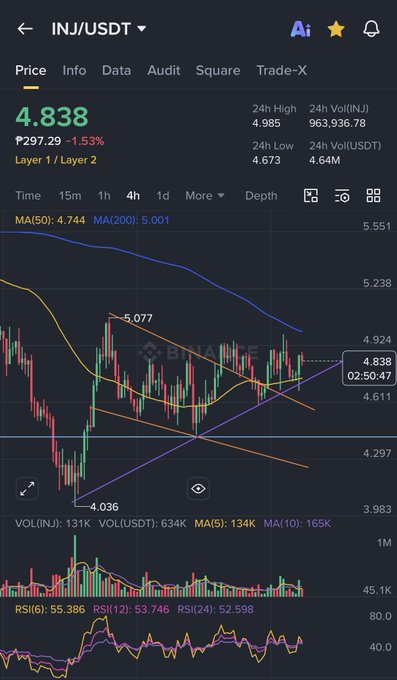The height and width of the screenshot is (680, 397).
Task: Tap the MA(5): 134K volume label
Action: coord(225,523)
